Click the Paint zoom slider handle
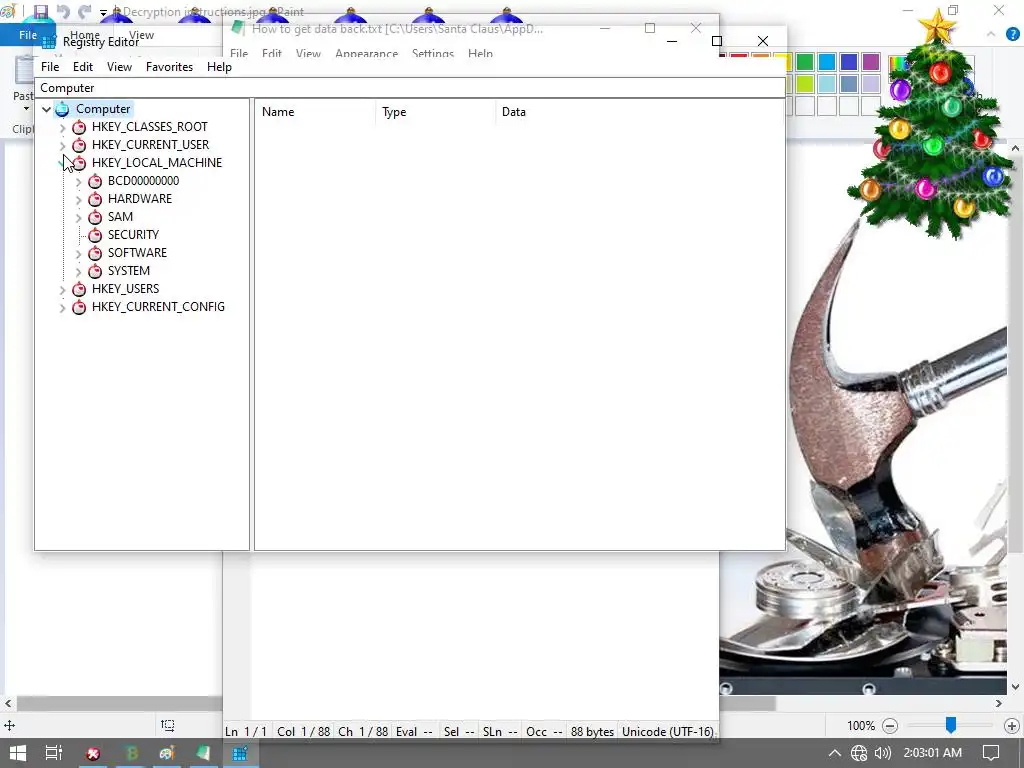This screenshot has height=768, width=1024. (x=951, y=724)
